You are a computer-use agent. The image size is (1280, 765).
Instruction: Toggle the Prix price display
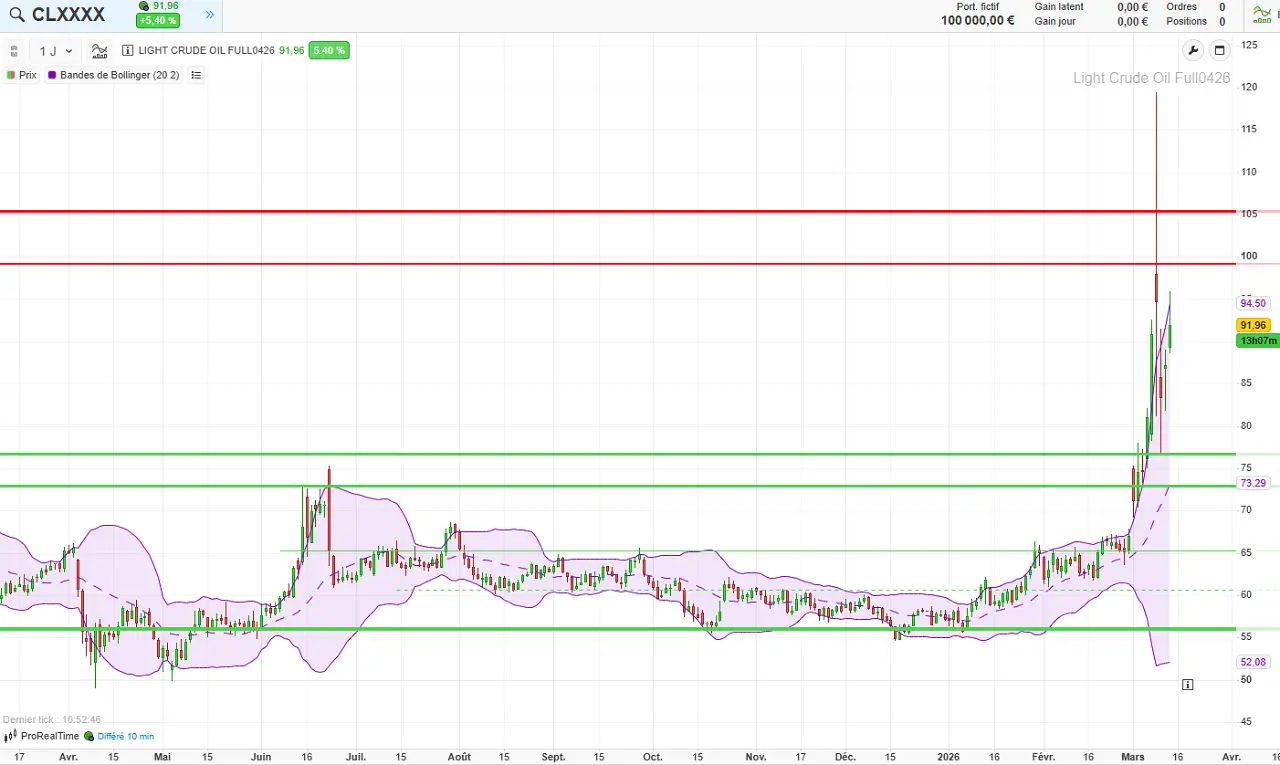click(x=22, y=74)
